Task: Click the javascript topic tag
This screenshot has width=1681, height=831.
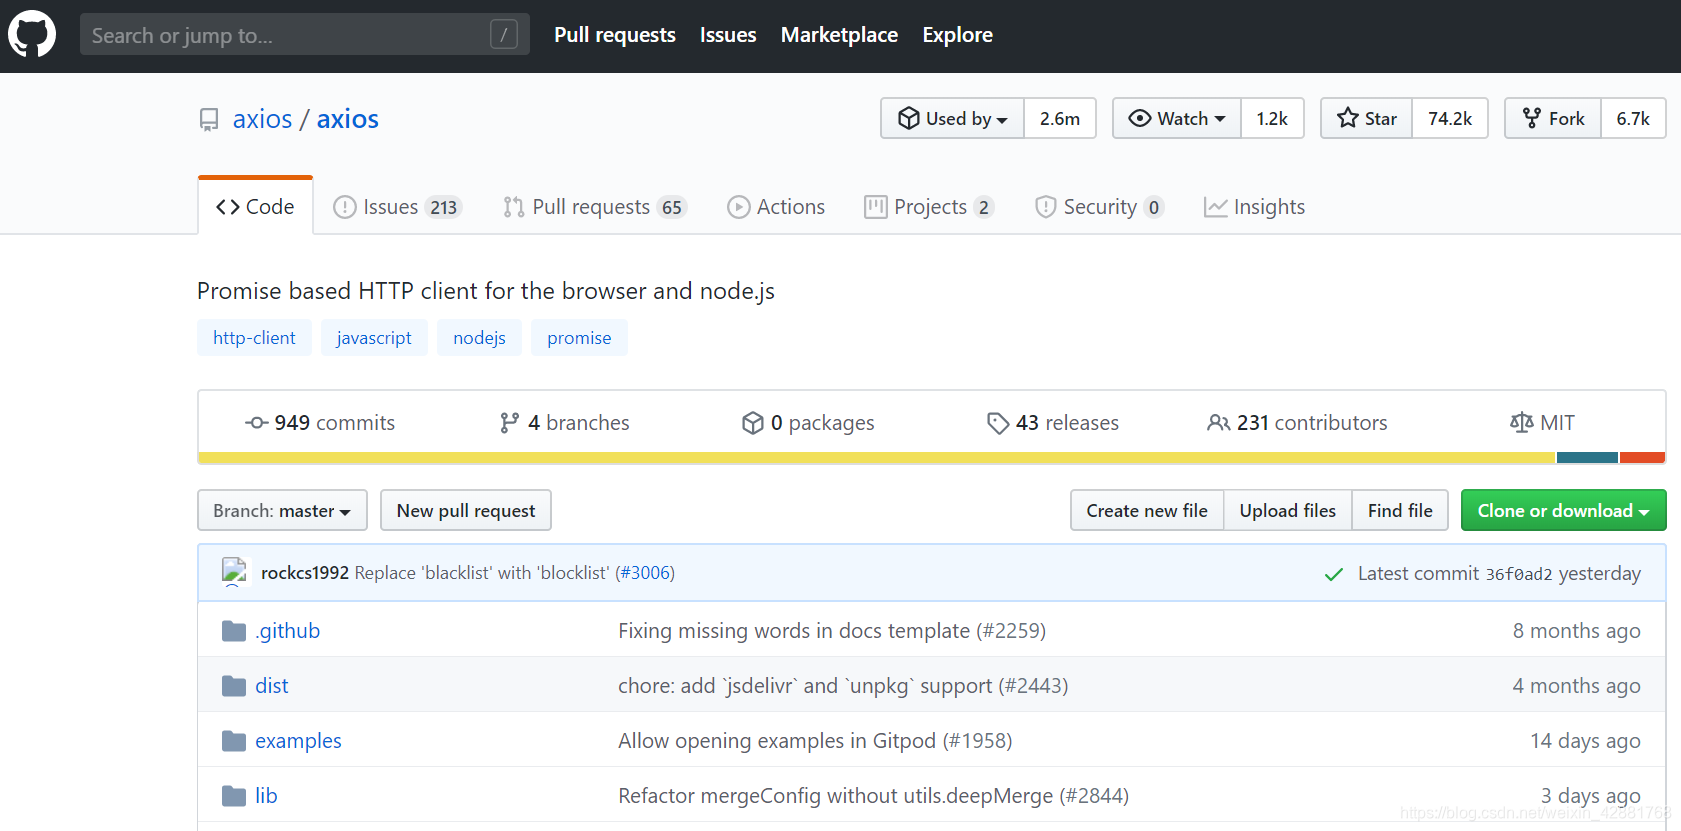Action: click(374, 338)
